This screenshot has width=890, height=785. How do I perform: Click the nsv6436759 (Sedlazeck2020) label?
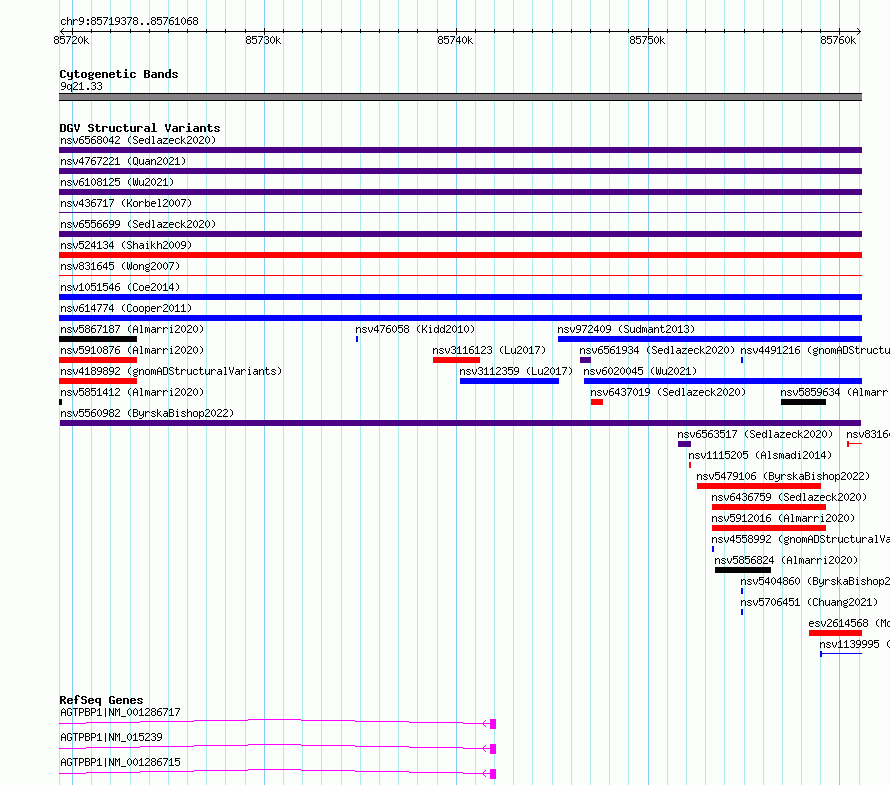[789, 497]
